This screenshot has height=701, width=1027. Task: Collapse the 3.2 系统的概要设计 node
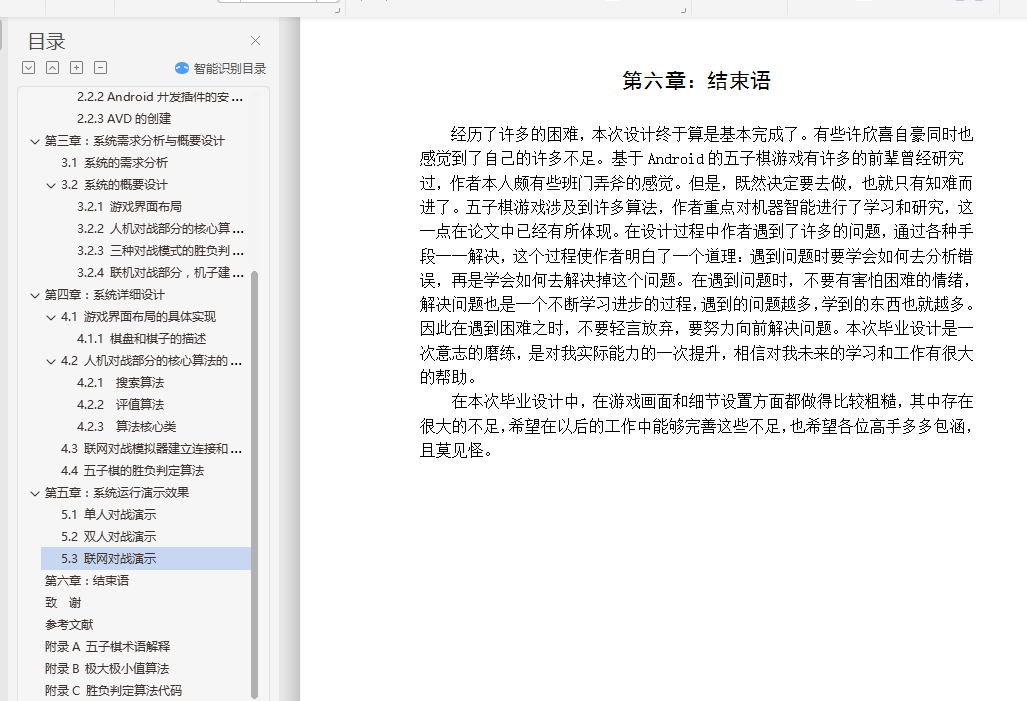point(50,185)
